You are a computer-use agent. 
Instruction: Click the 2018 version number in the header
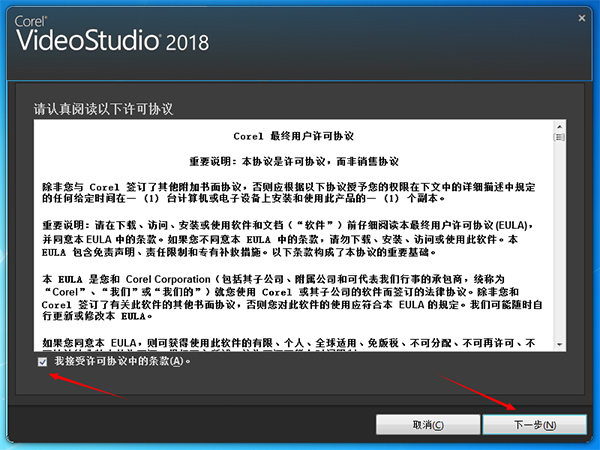tap(188, 42)
